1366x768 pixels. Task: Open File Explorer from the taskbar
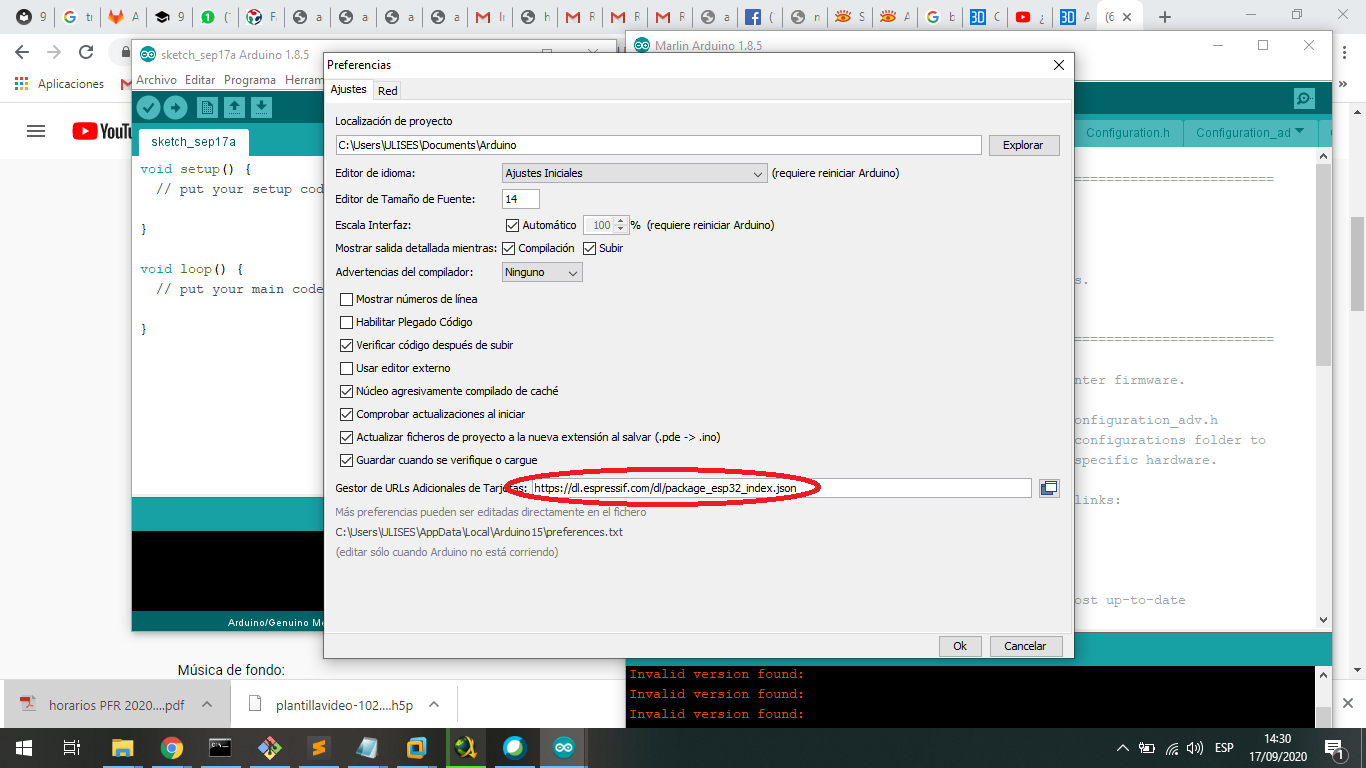pos(122,747)
